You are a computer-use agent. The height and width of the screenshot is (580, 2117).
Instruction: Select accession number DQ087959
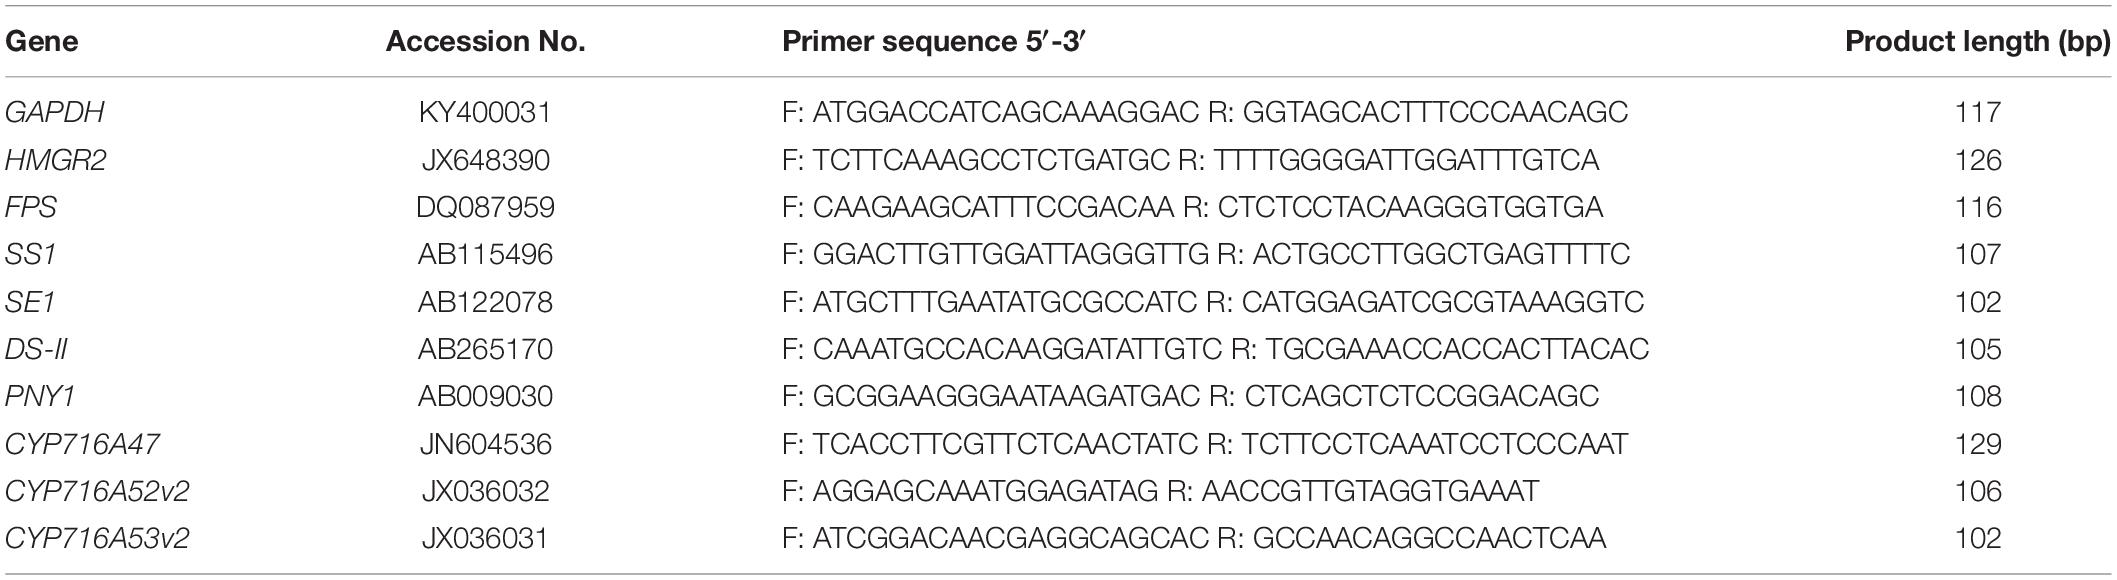tap(485, 207)
